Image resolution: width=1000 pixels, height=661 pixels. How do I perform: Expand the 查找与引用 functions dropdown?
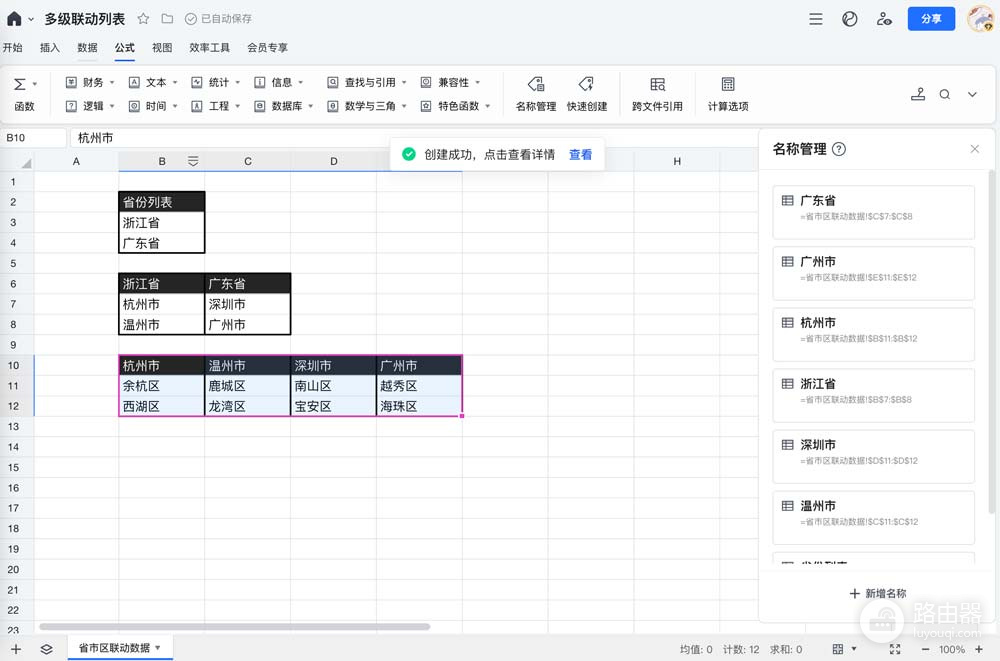(x=367, y=82)
